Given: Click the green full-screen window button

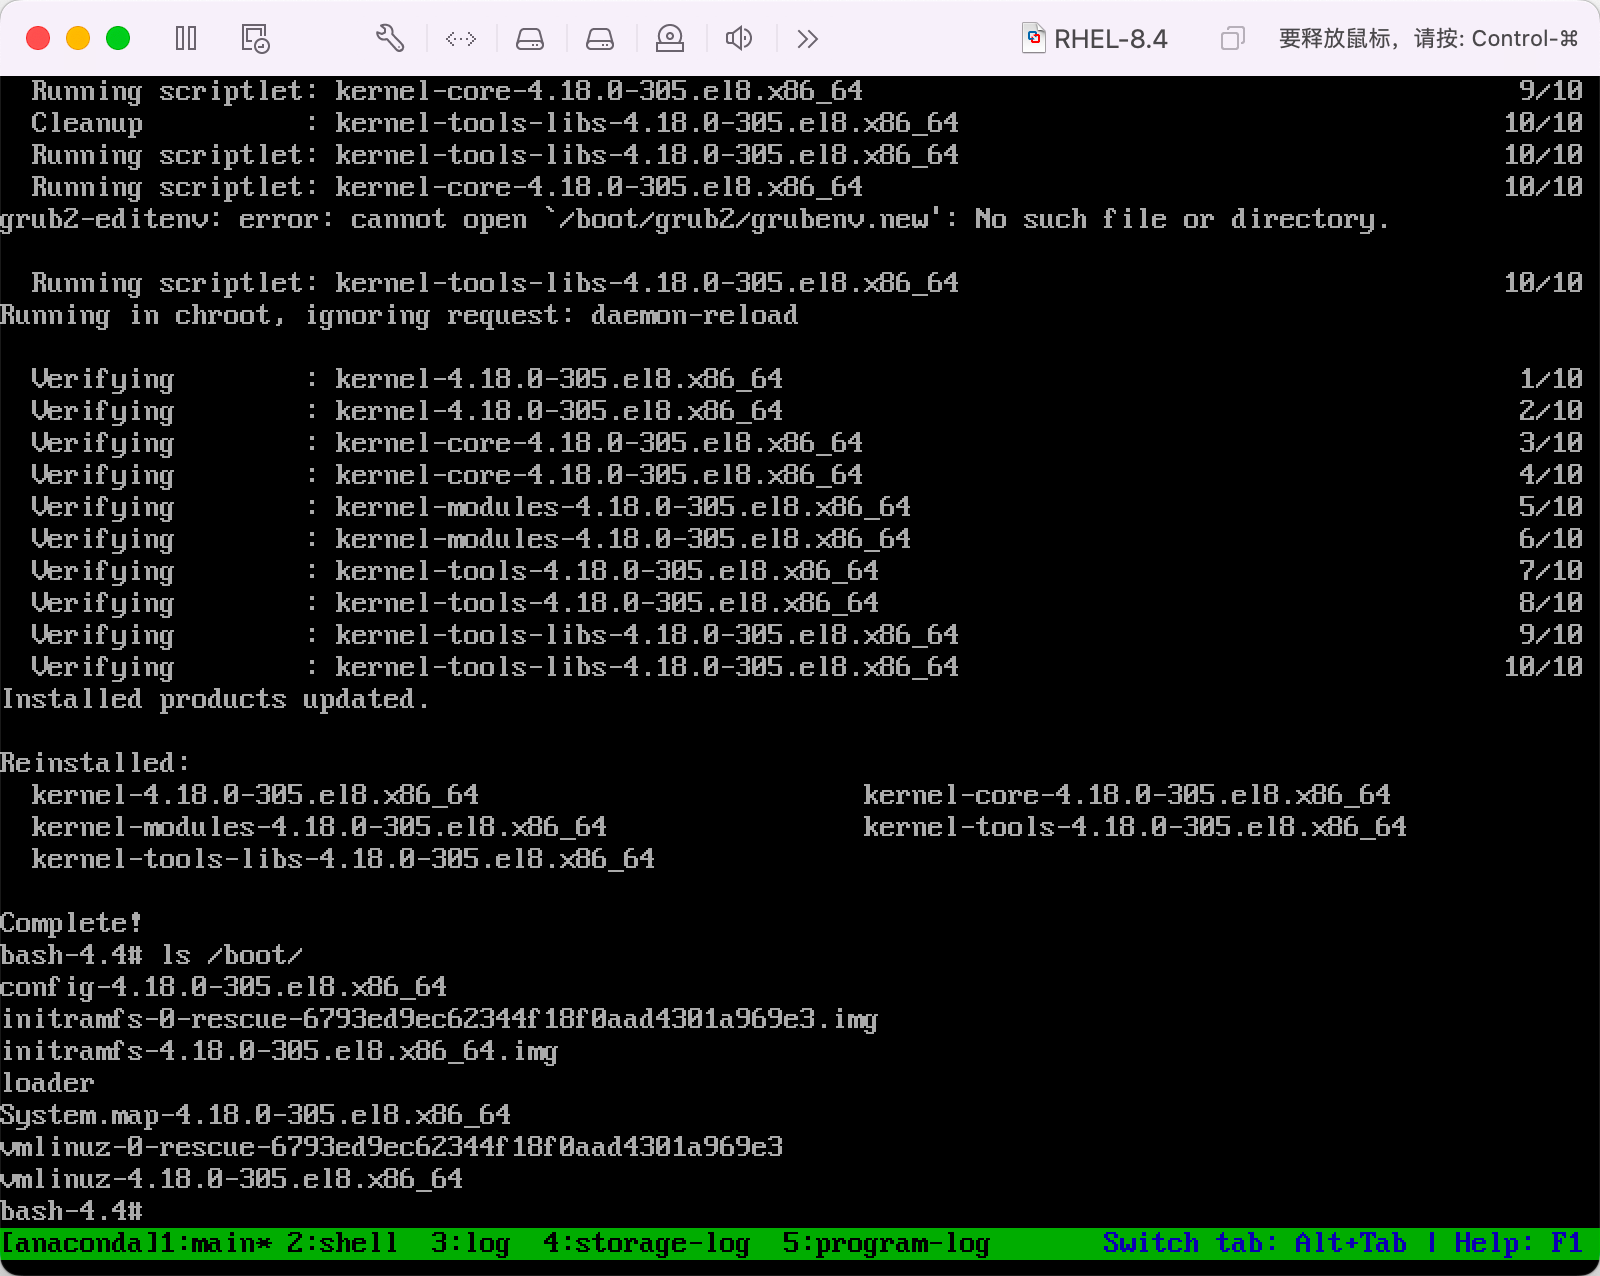Looking at the screenshot, I should tap(118, 39).
